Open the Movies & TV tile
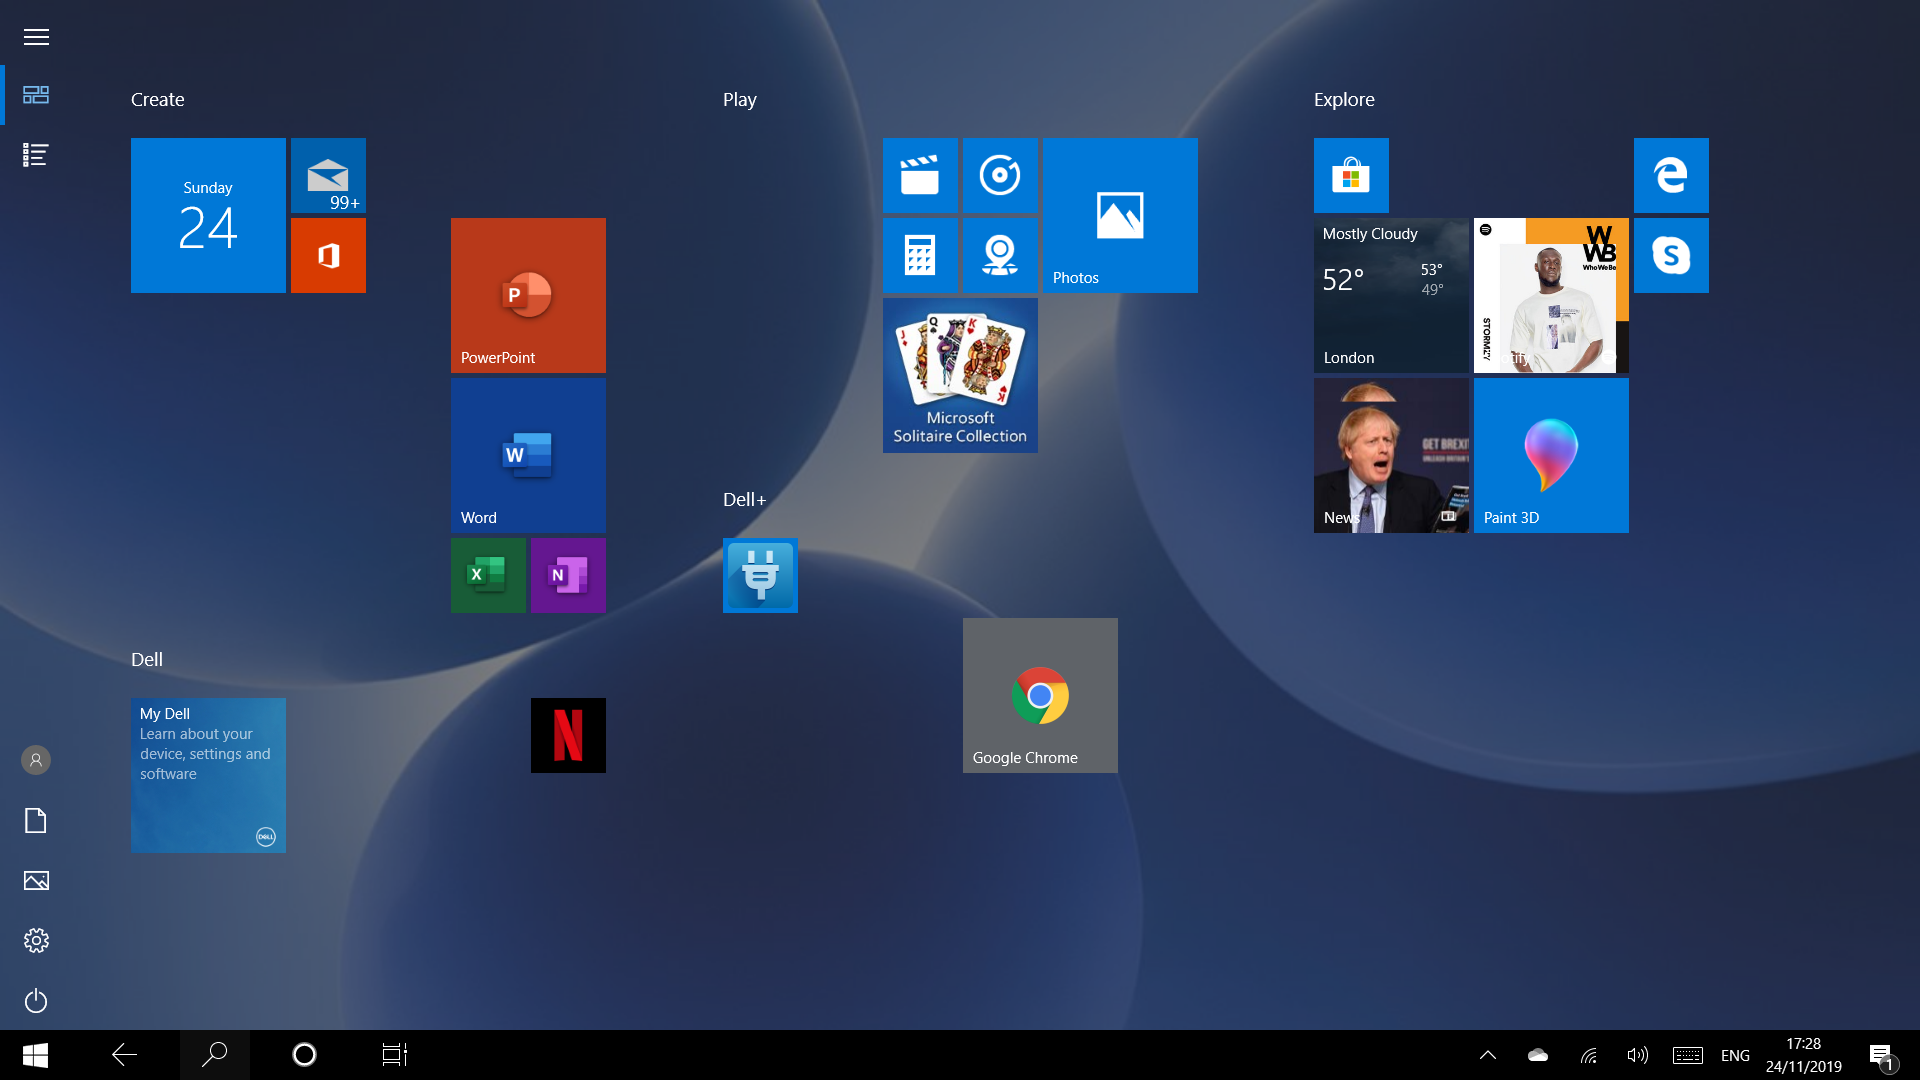 coord(920,175)
